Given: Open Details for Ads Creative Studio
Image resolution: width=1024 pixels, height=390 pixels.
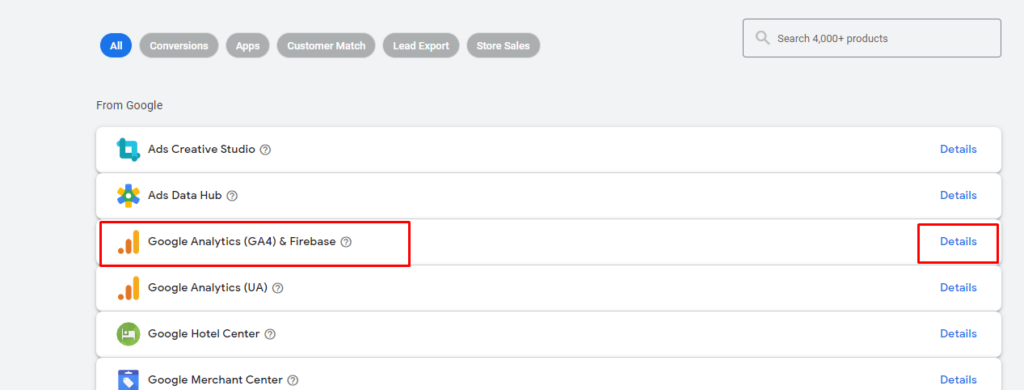Looking at the screenshot, I should pos(958,149).
